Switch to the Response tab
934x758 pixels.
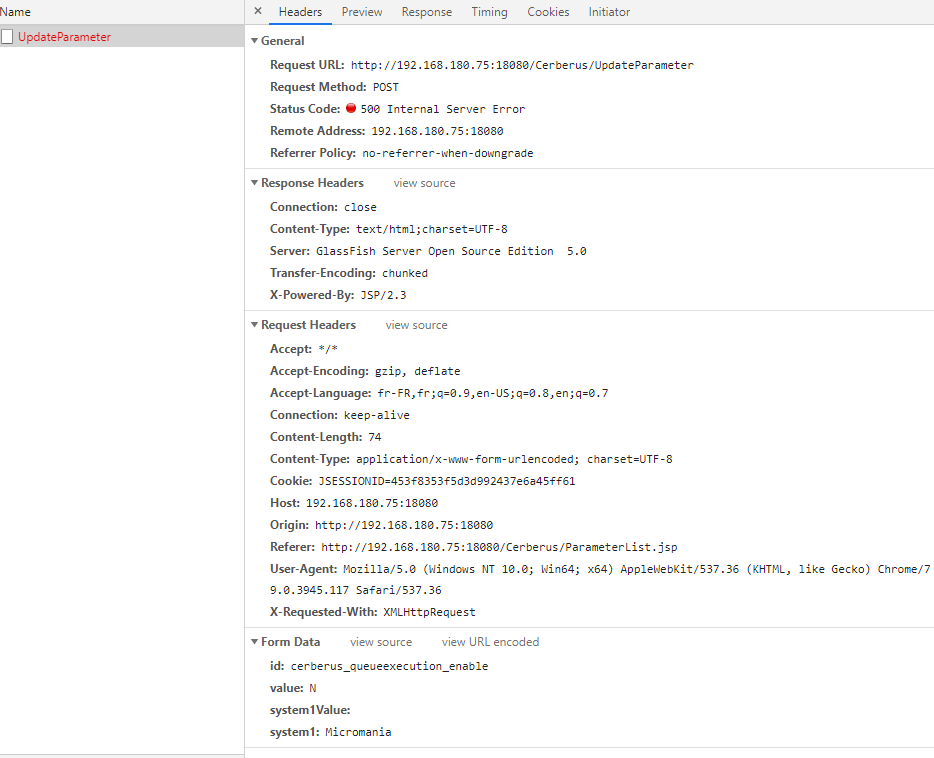pos(427,11)
